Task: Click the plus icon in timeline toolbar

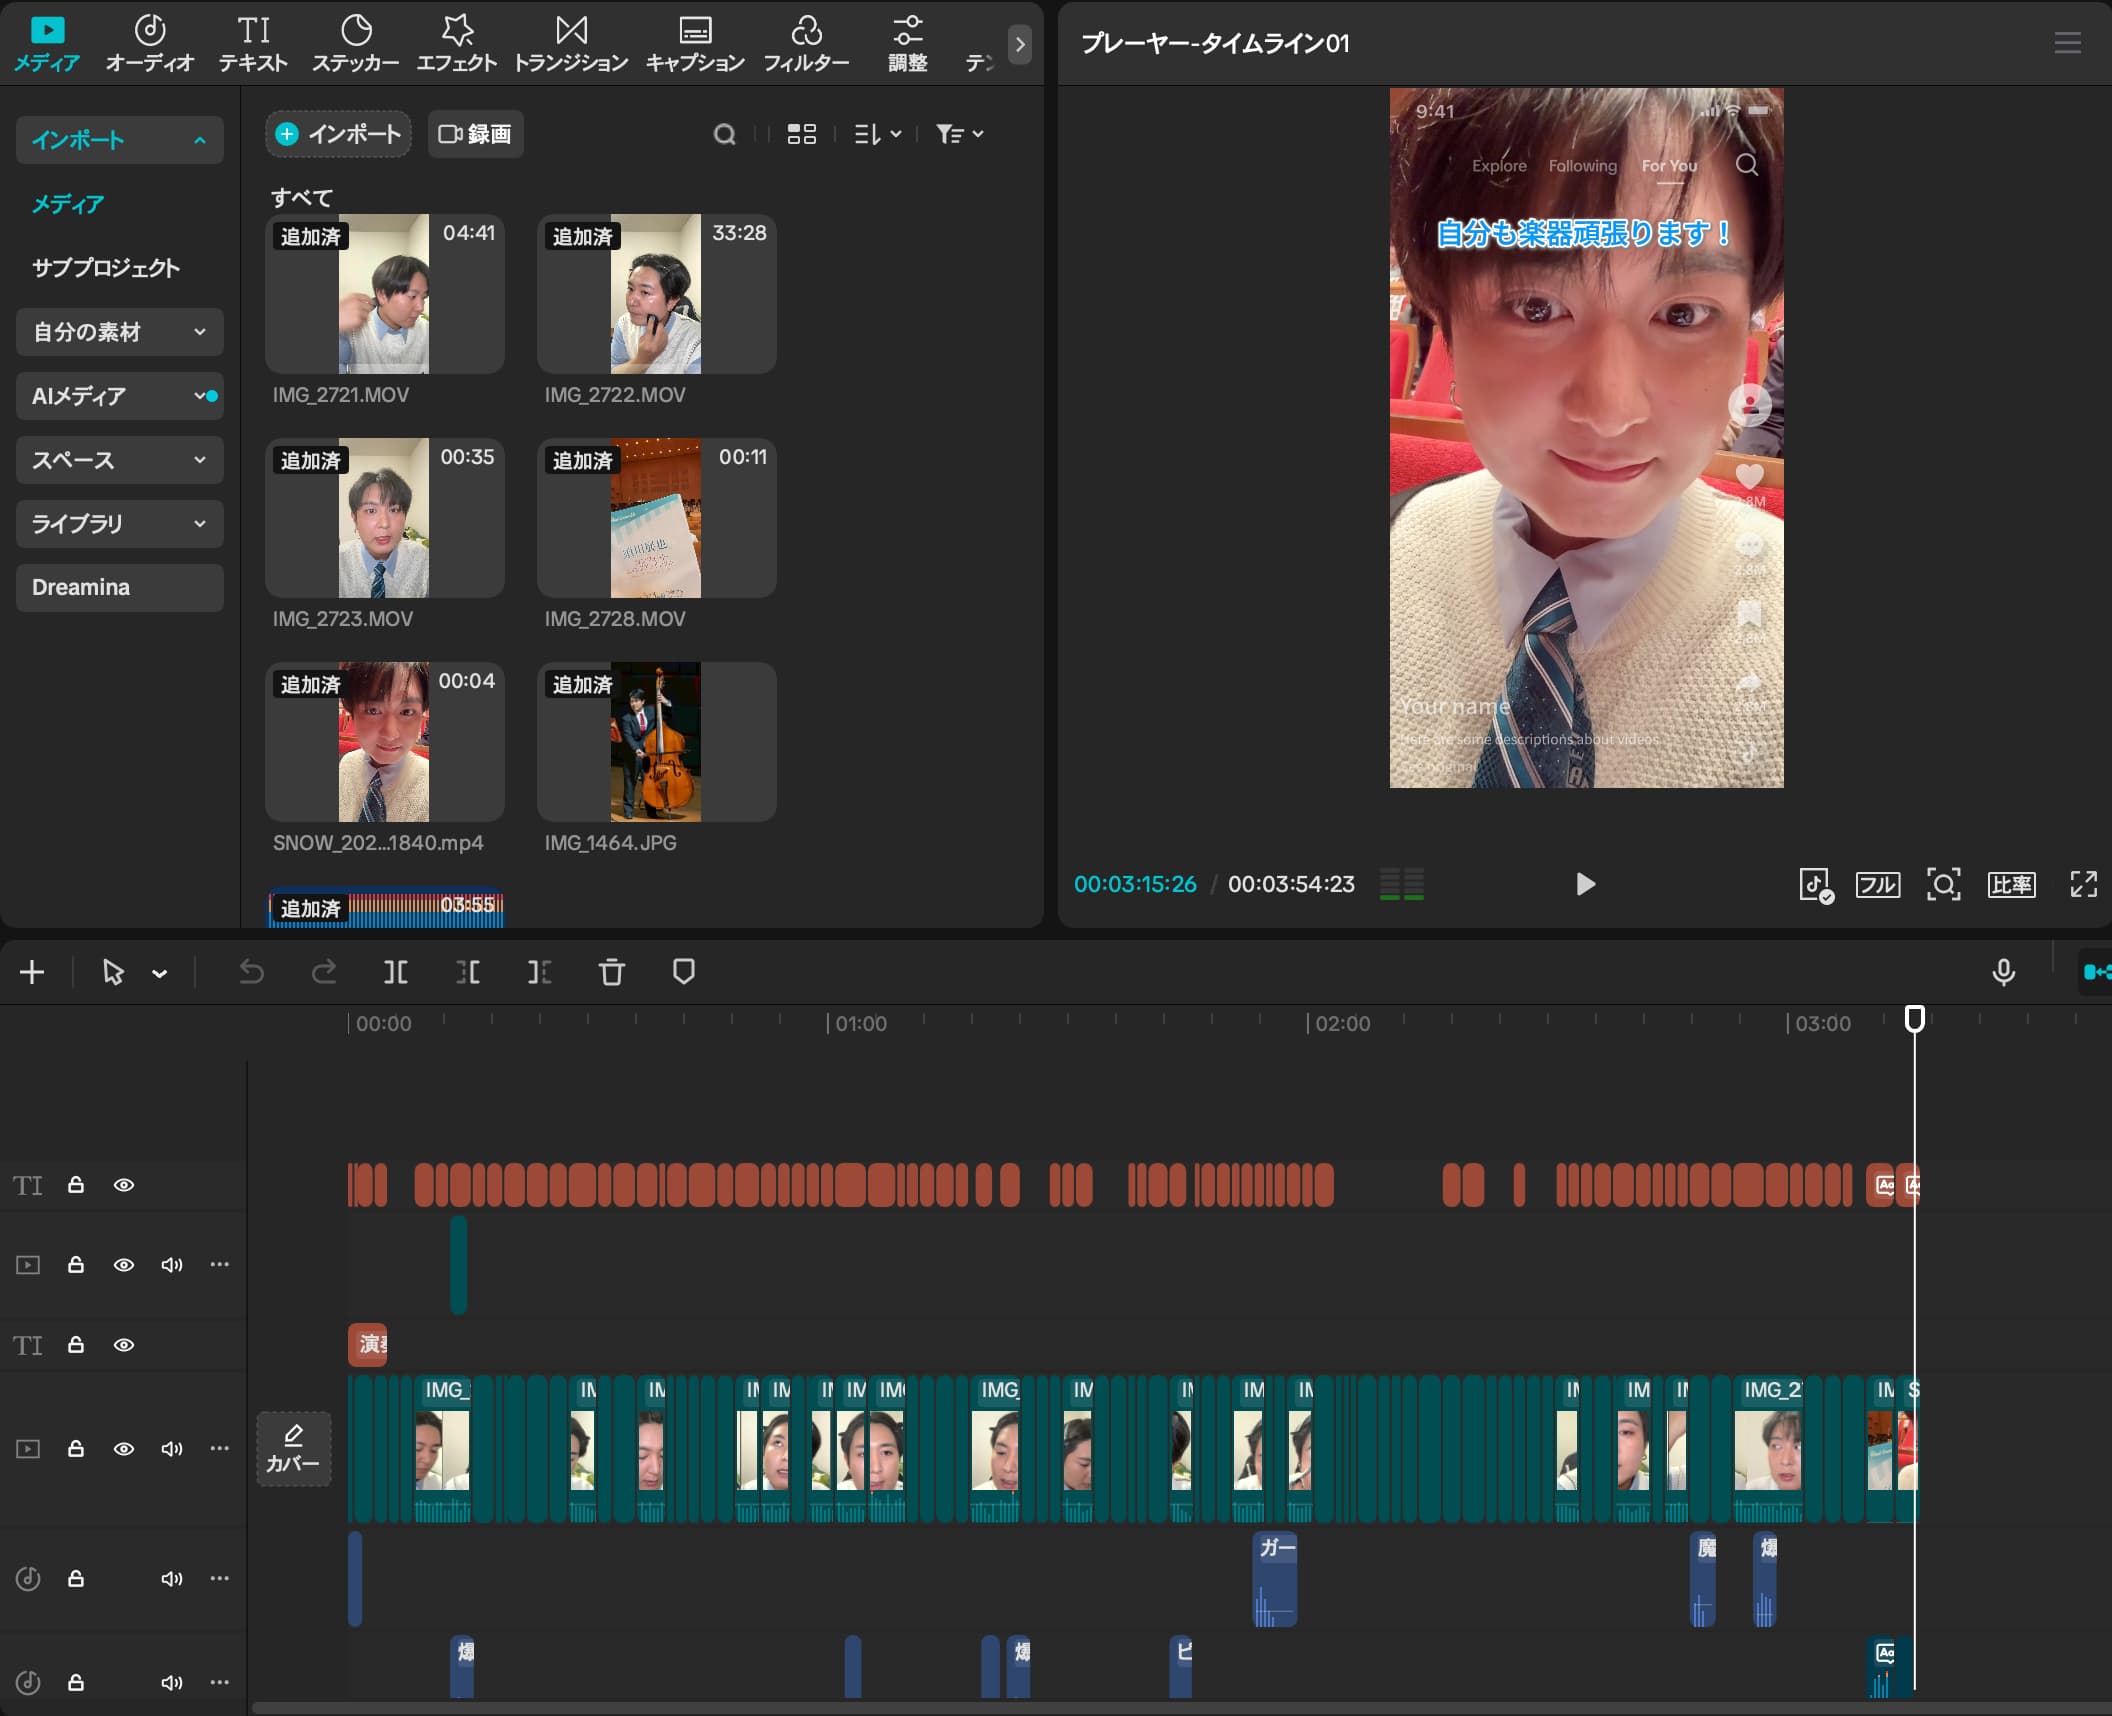Action: pyautogui.click(x=32, y=972)
